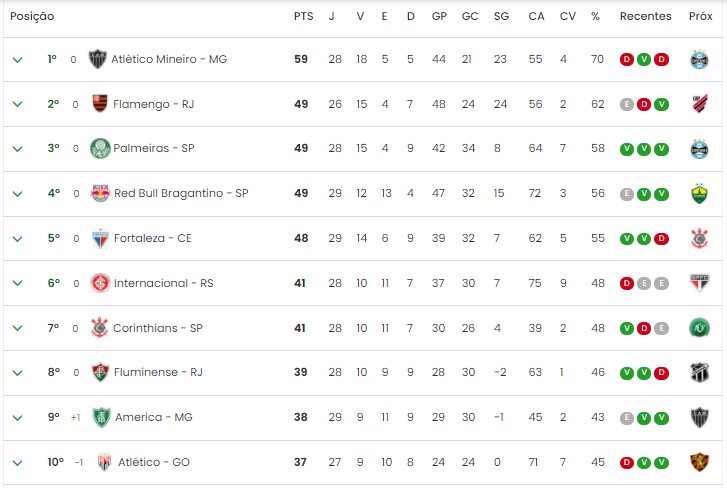Click Corinthians next opponent Chapecoense crest

click(x=700, y=328)
